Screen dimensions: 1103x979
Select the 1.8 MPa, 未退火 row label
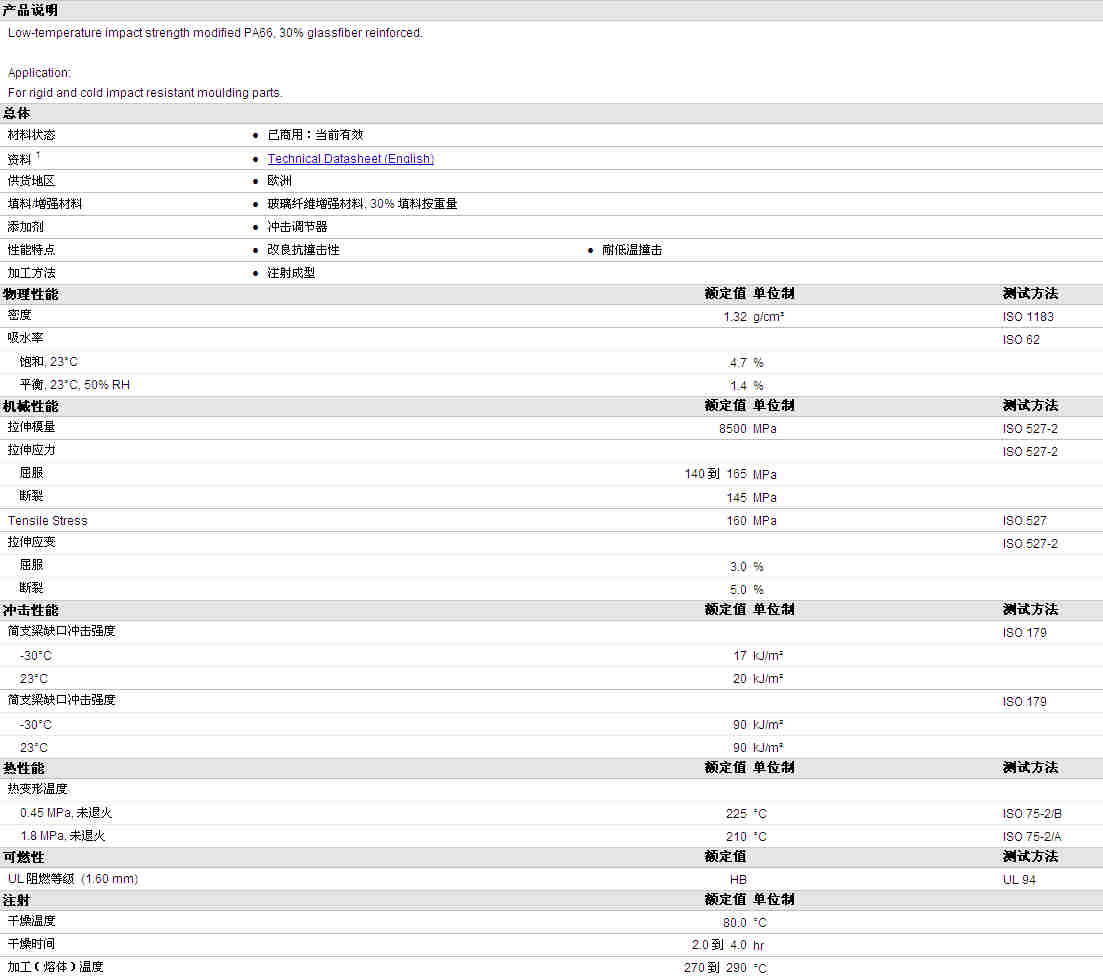(63, 836)
